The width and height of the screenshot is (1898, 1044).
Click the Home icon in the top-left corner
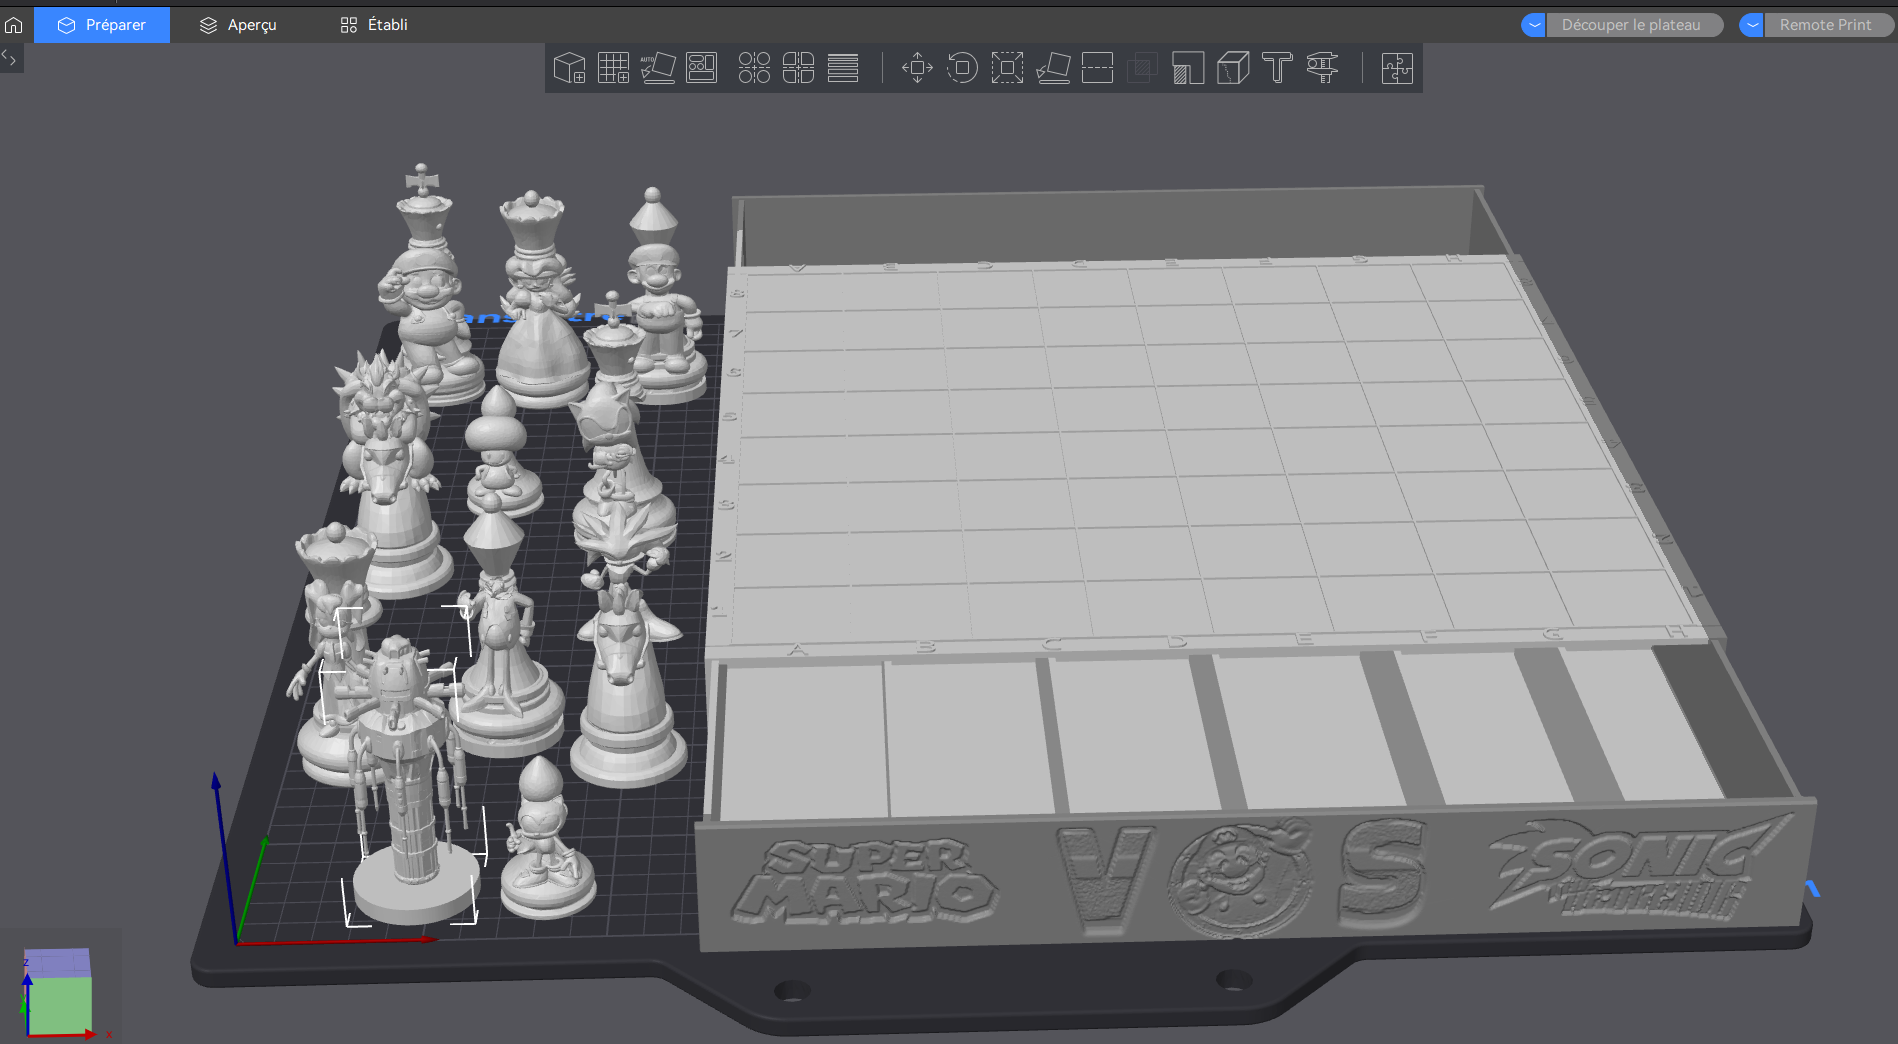[14, 25]
